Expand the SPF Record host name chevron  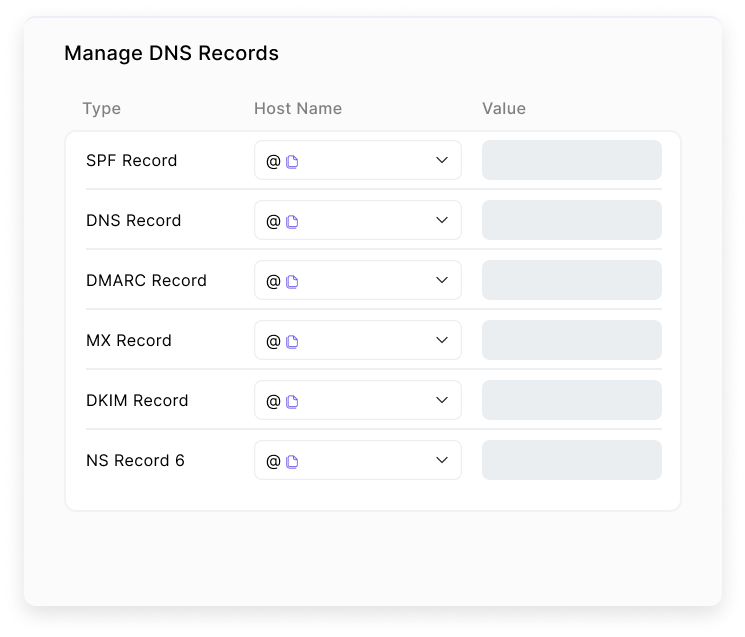coord(442,160)
